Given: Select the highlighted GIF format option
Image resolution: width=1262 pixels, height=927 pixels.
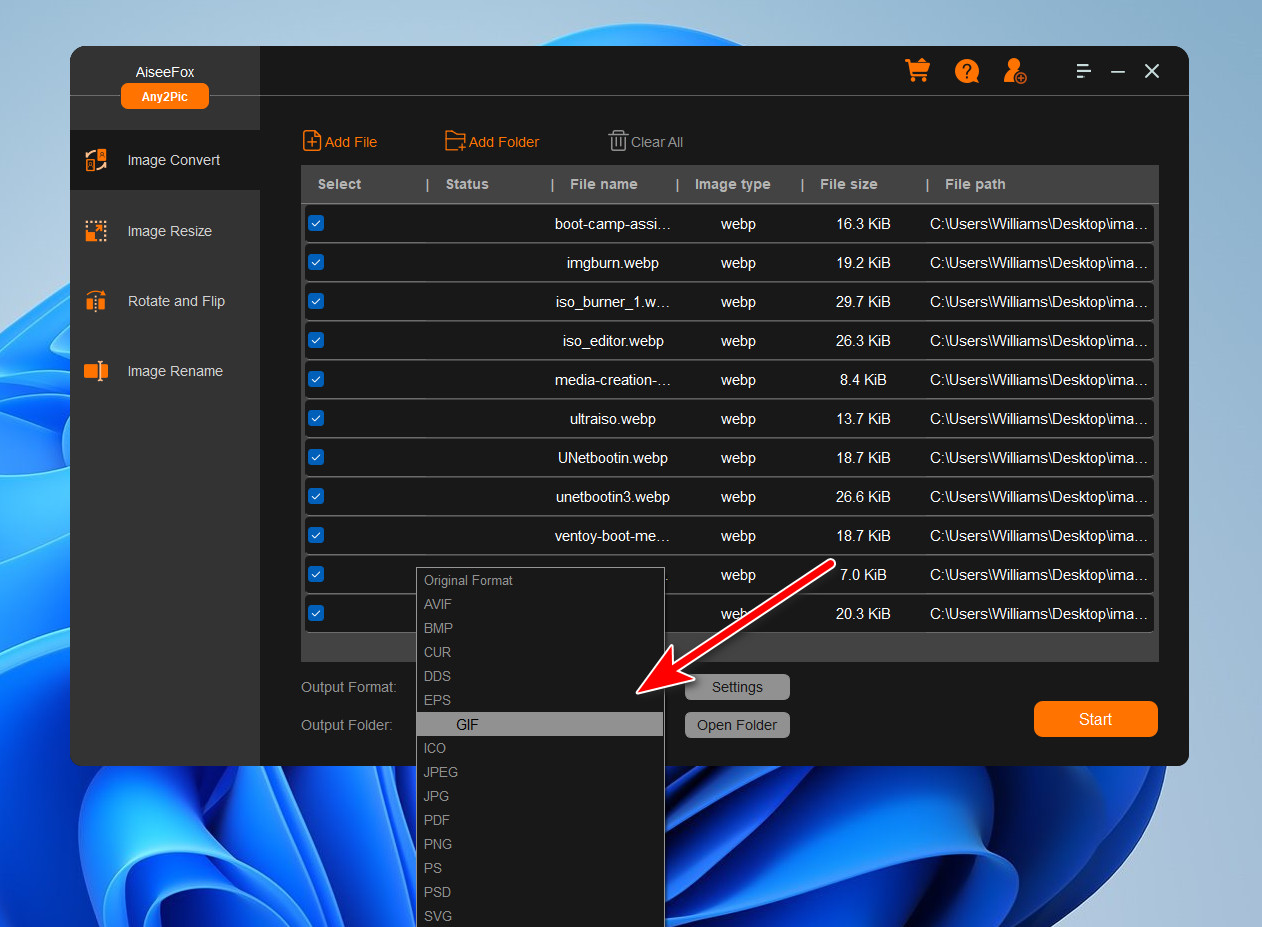Looking at the screenshot, I should [x=540, y=724].
